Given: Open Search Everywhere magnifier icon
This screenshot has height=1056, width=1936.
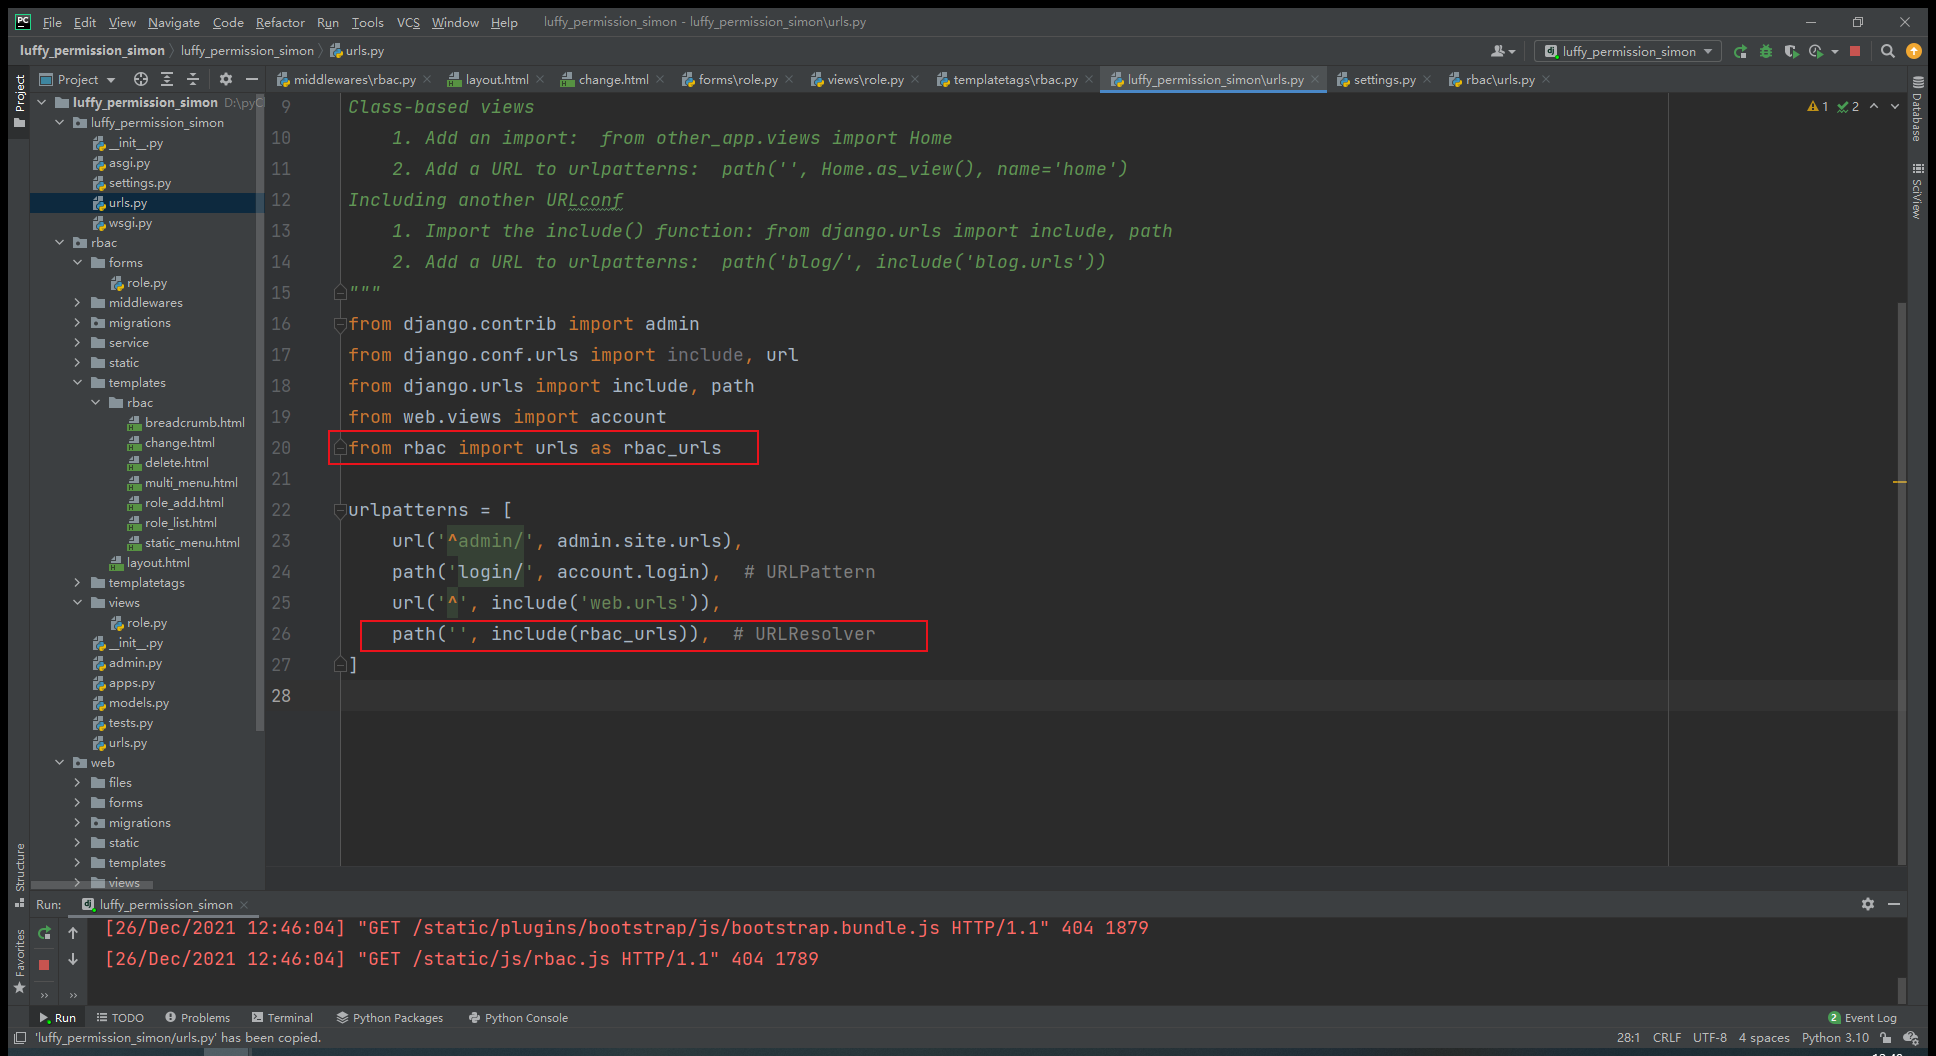Looking at the screenshot, I should (1887, 51).
